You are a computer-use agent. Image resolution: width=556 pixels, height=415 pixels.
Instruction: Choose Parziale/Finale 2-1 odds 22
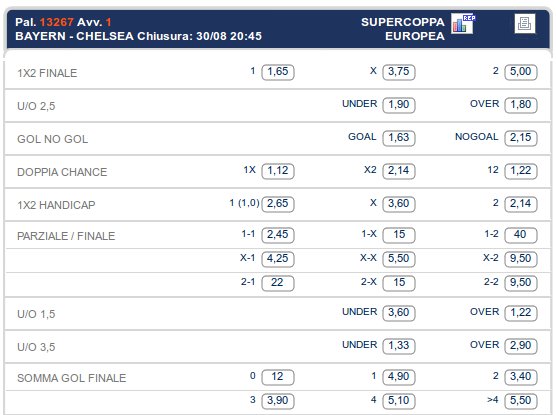click(x=278, y=283)
